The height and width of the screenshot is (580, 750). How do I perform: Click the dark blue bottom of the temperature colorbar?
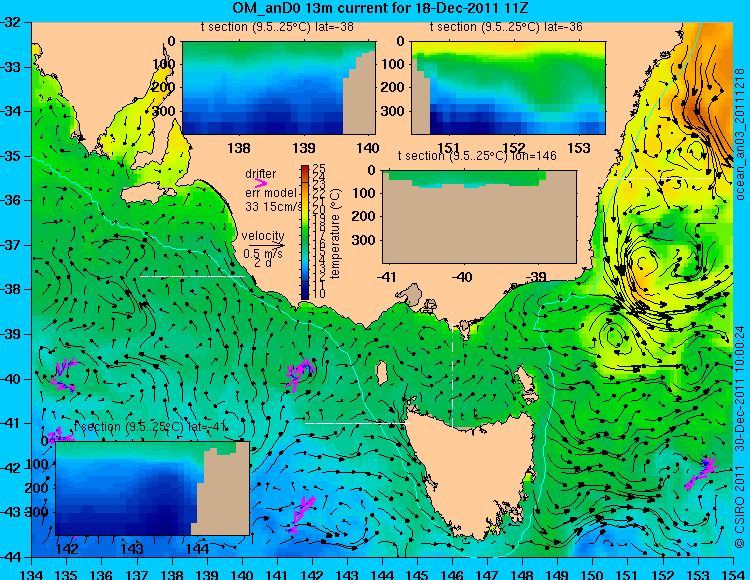coord(305,293)
